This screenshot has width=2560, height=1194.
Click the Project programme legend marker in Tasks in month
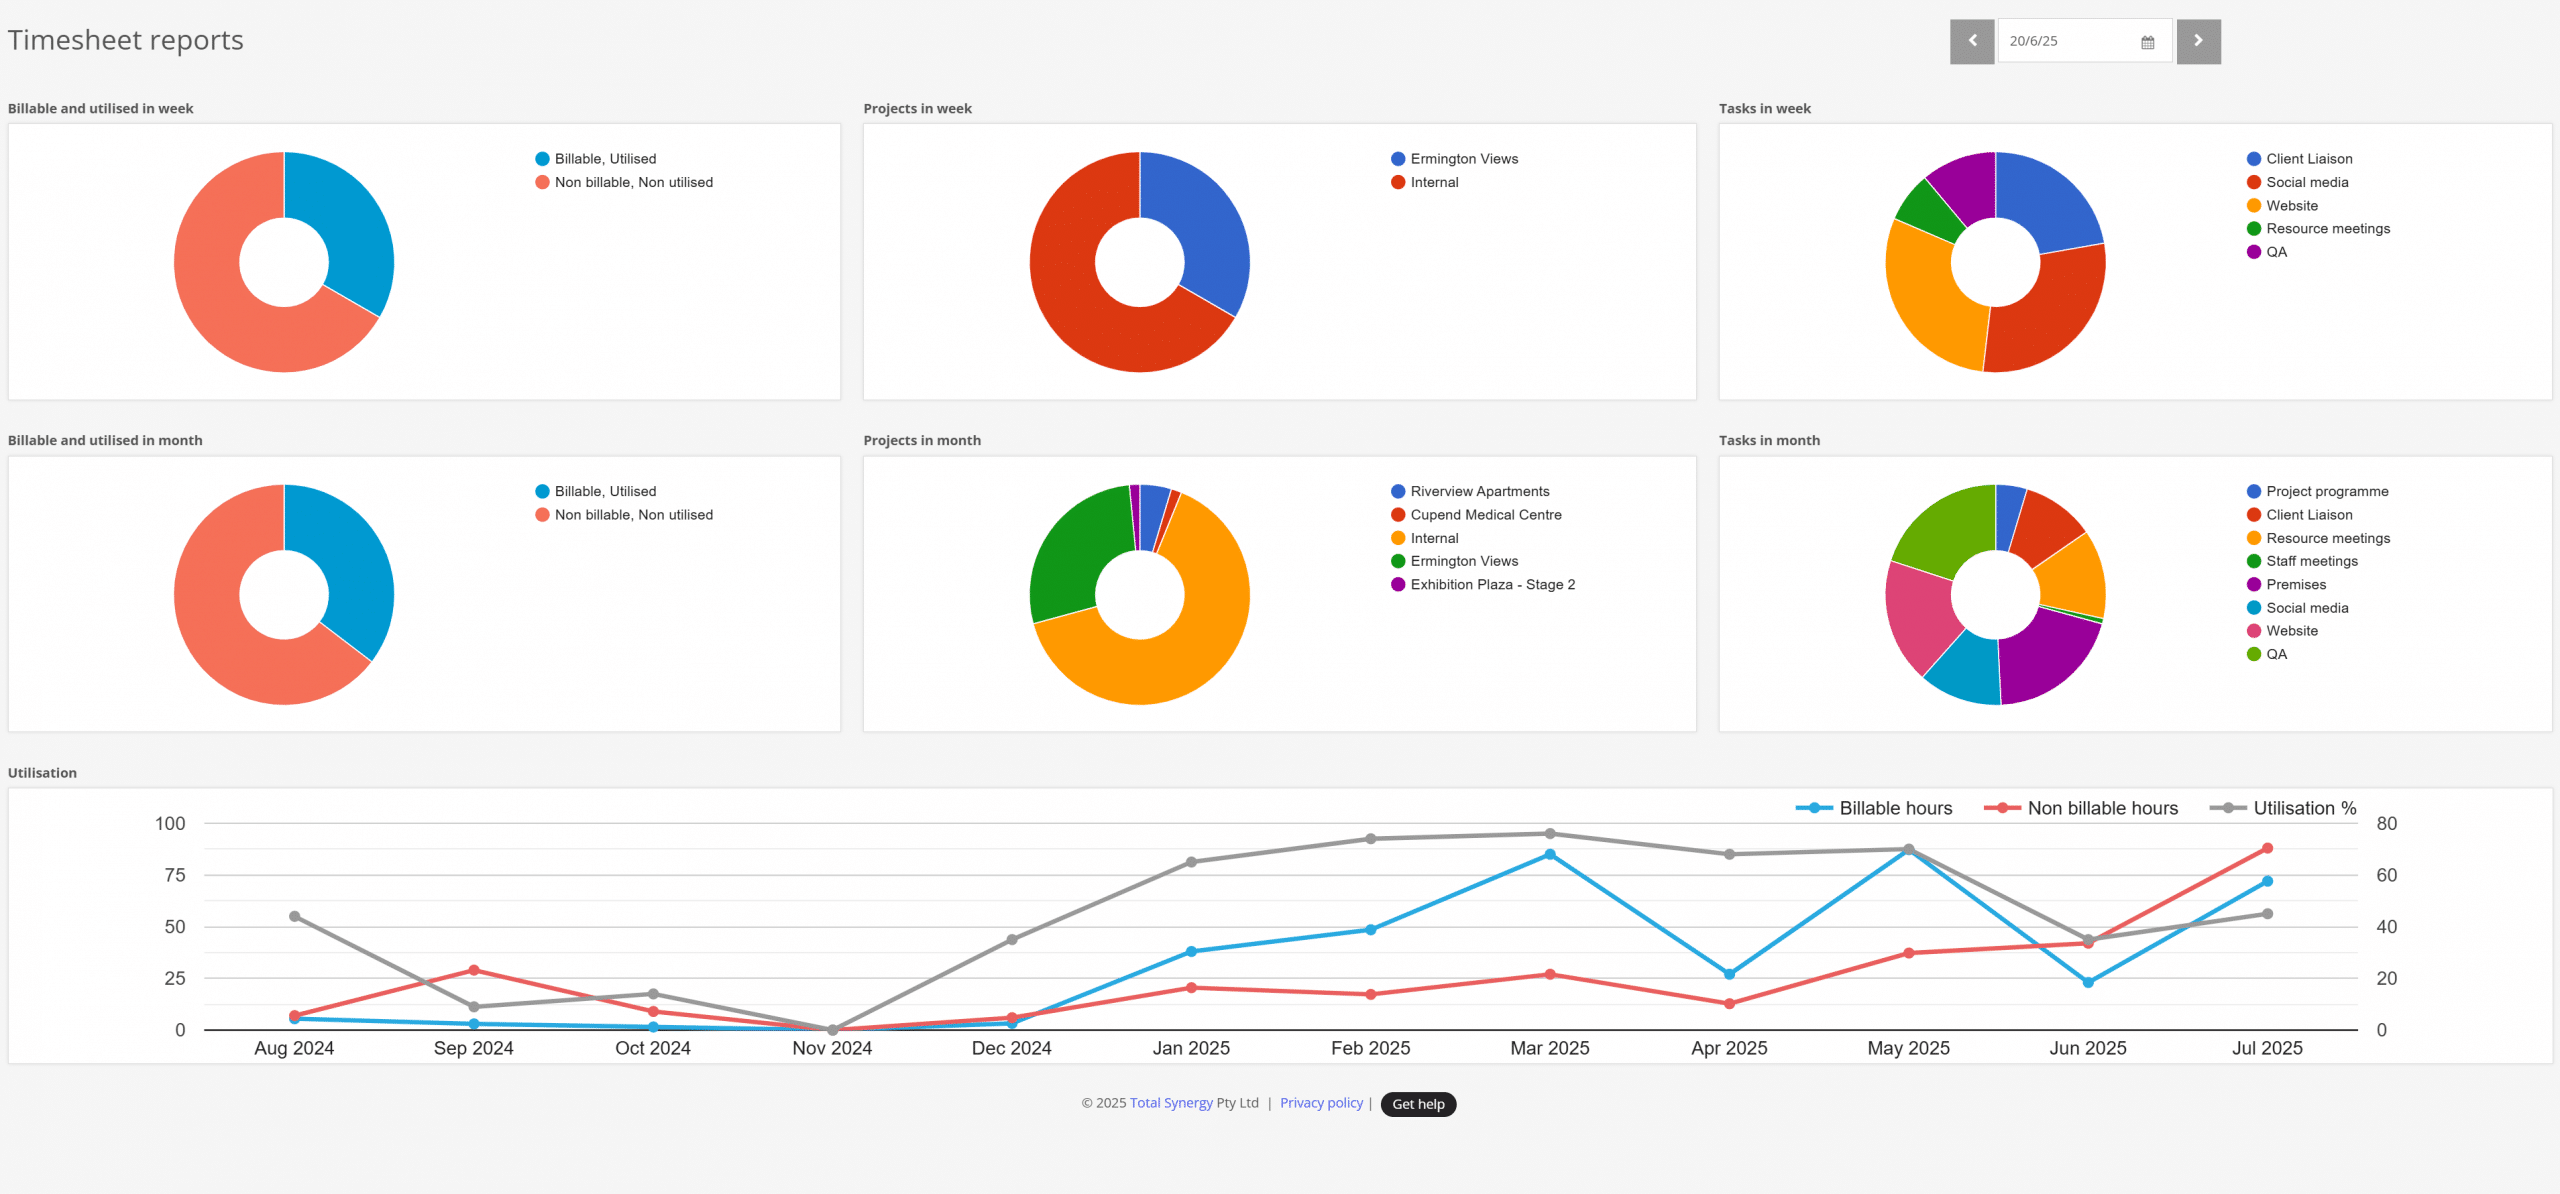point(2254,491)
